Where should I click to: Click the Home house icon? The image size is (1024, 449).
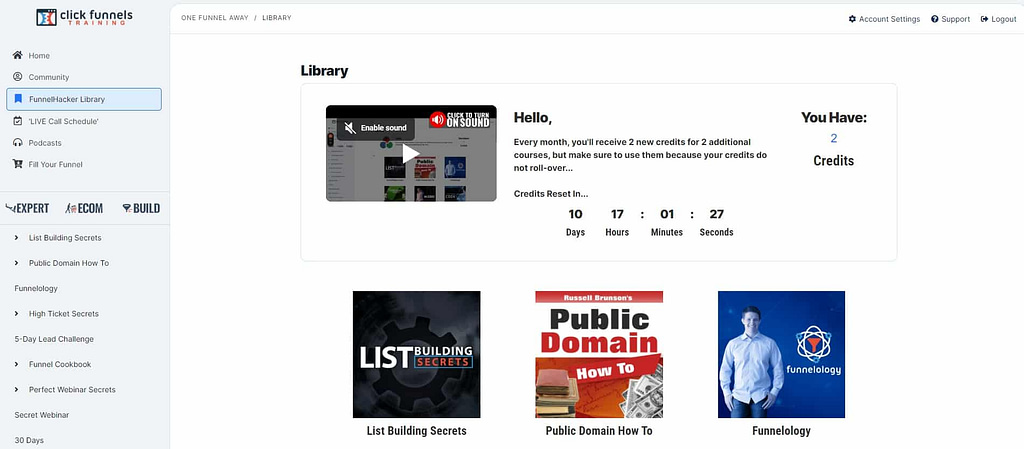[x=18, y=55]
